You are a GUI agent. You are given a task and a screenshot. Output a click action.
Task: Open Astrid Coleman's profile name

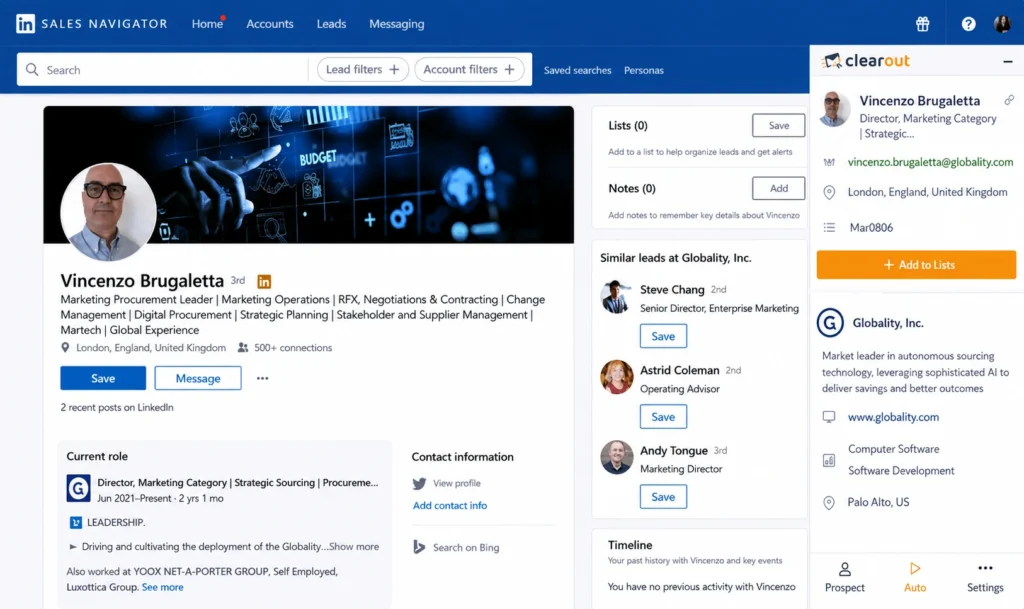point(679,370)
